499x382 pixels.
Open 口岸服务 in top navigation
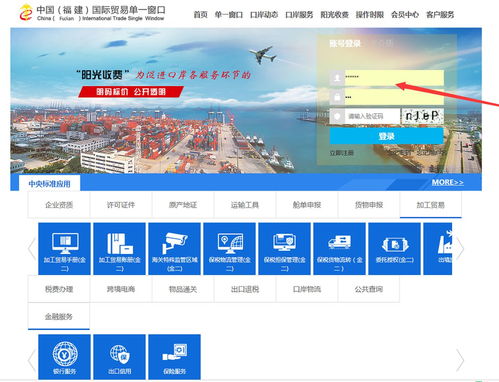click(x=299, y=15)
